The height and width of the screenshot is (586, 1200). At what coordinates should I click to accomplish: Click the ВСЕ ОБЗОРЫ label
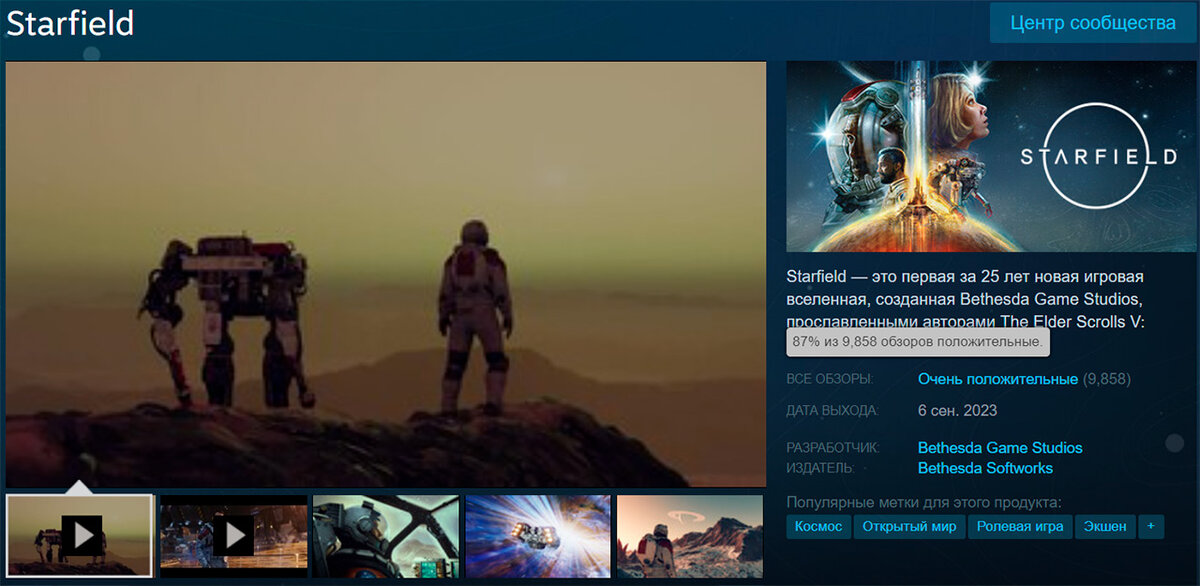[x=830, y=380]
